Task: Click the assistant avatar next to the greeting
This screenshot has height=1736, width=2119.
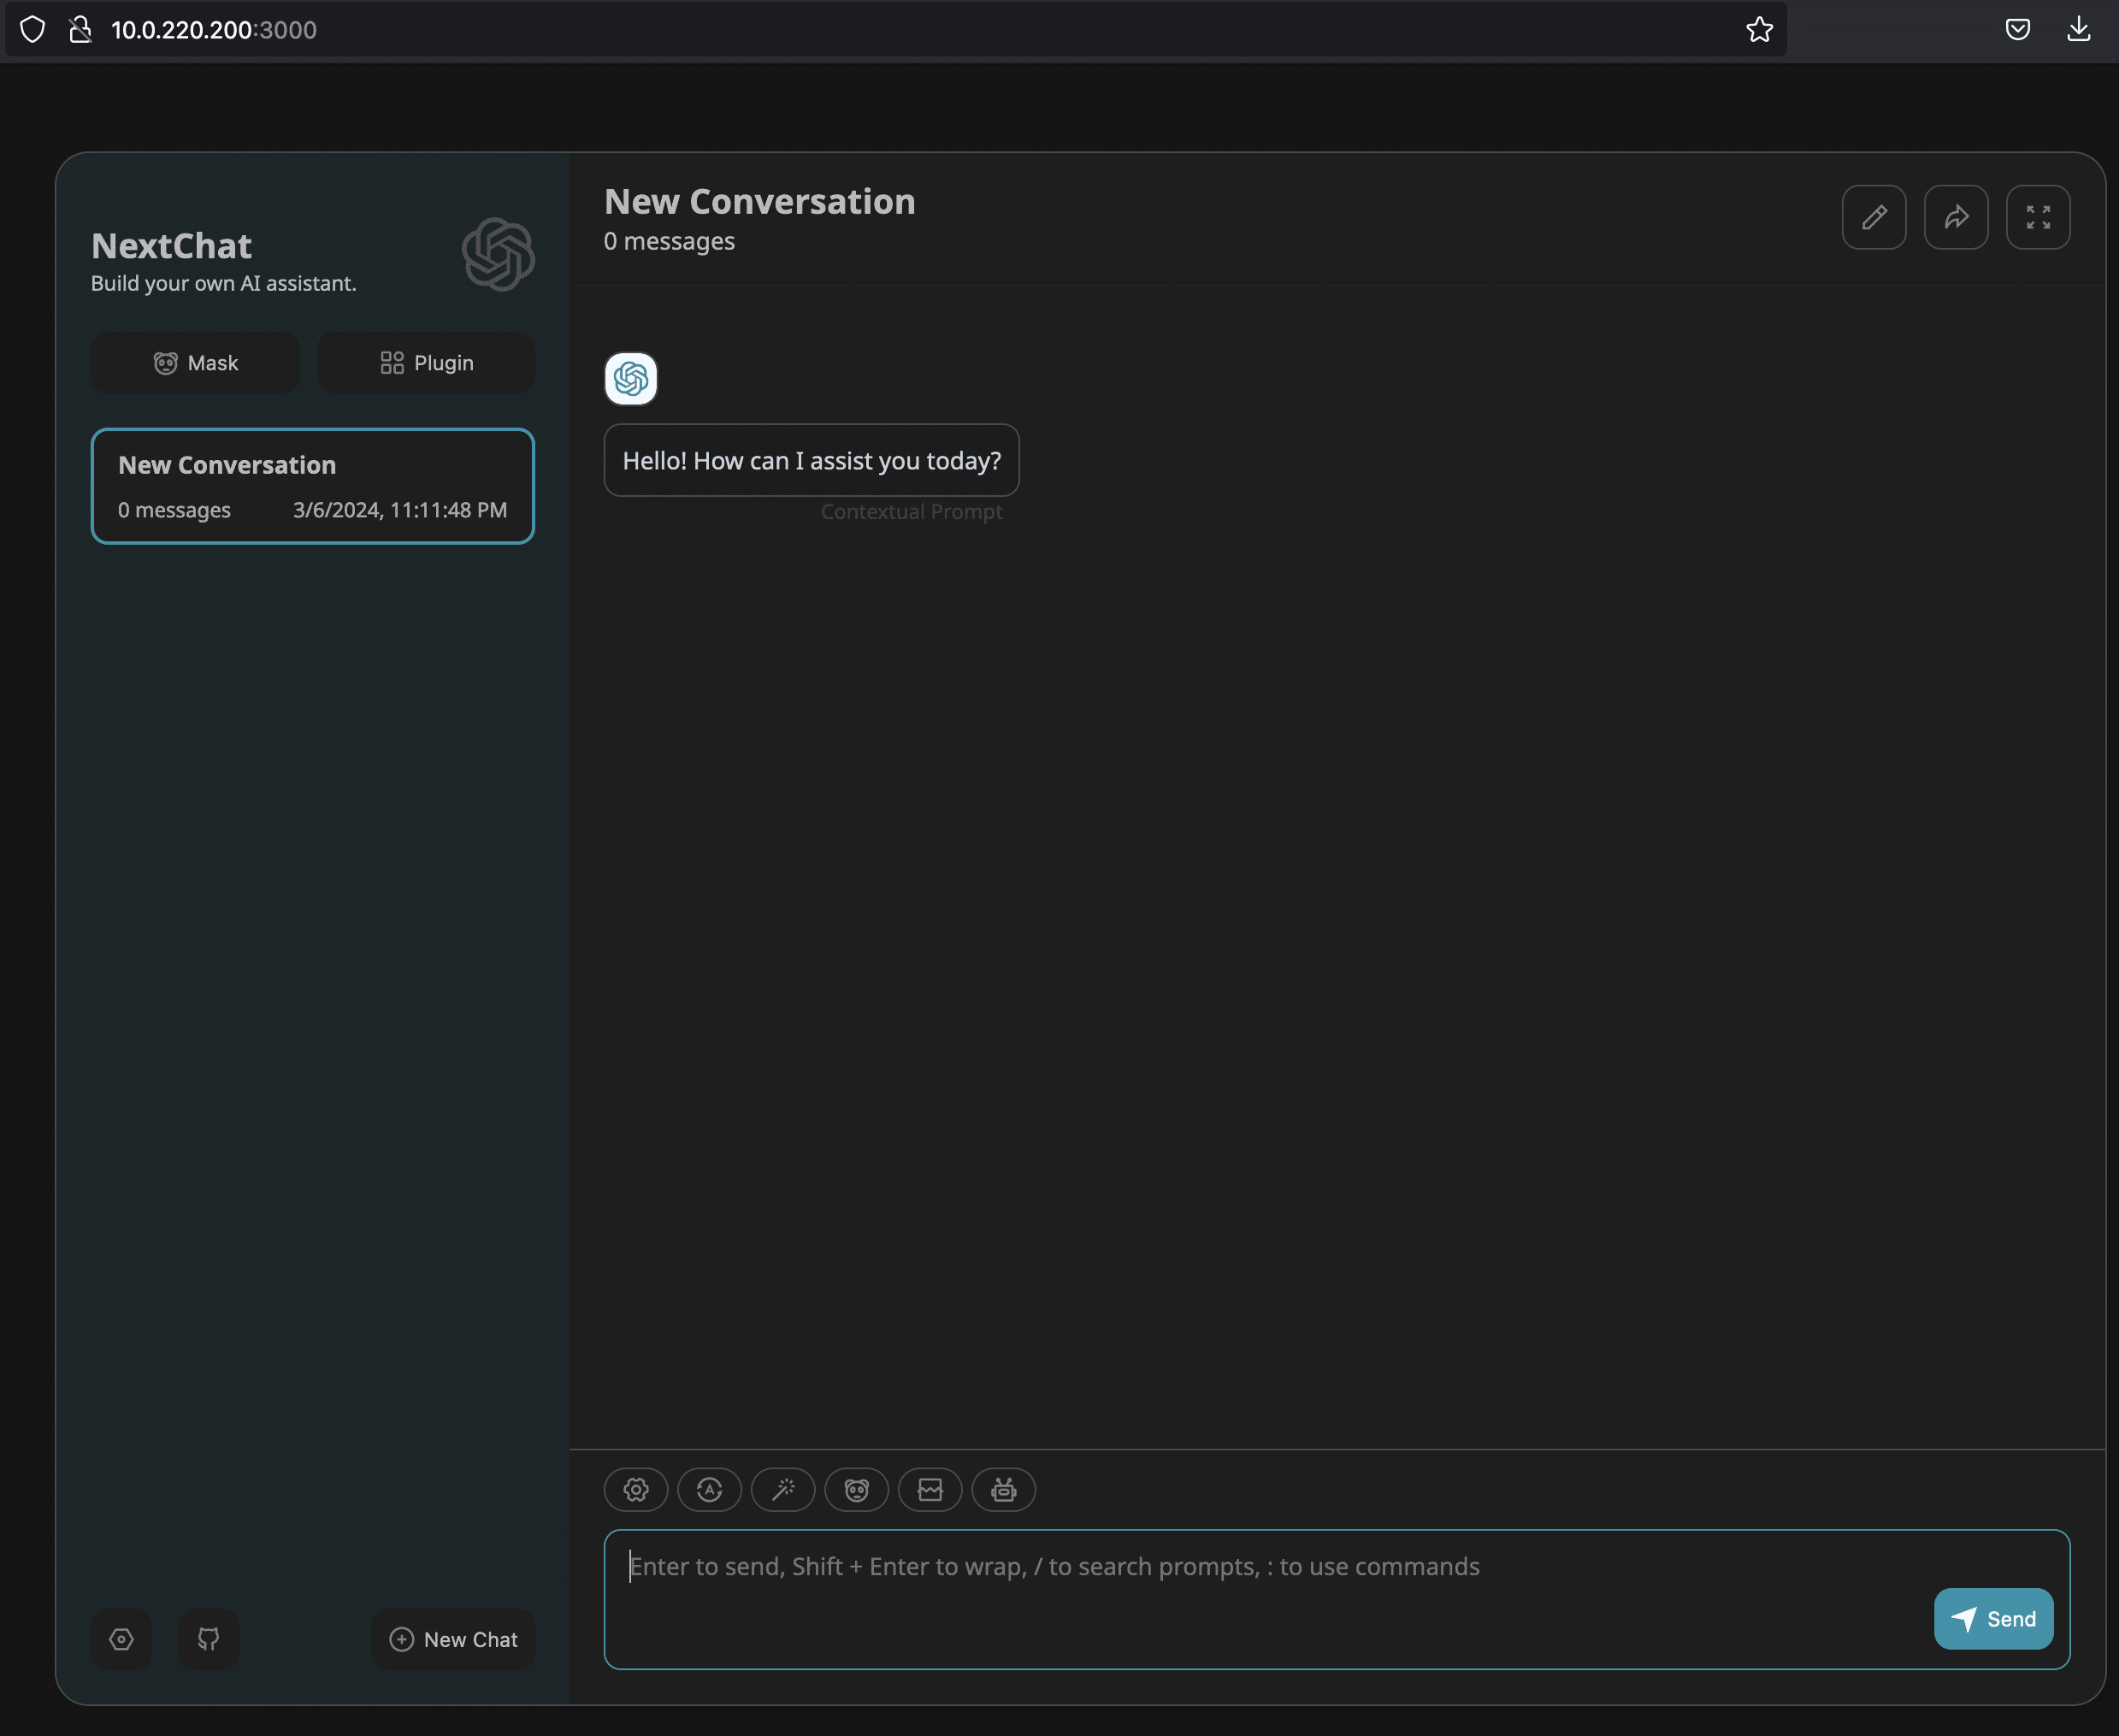Action: pos(630,379)
